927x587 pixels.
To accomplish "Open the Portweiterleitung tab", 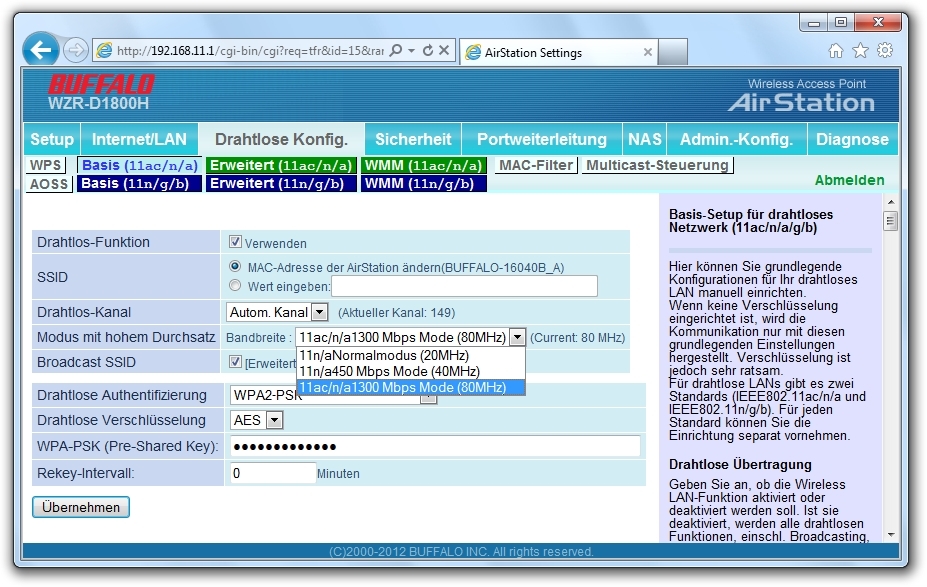I will pyautogui.click(x=542, y=139).
